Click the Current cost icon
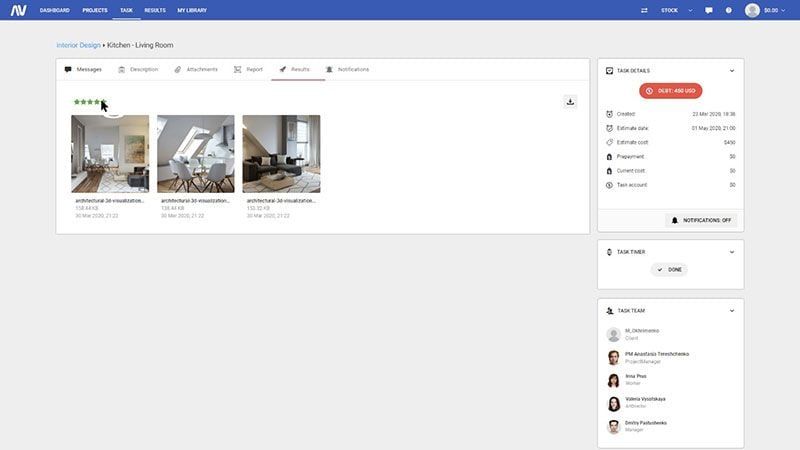 click(x=609, y=171)
